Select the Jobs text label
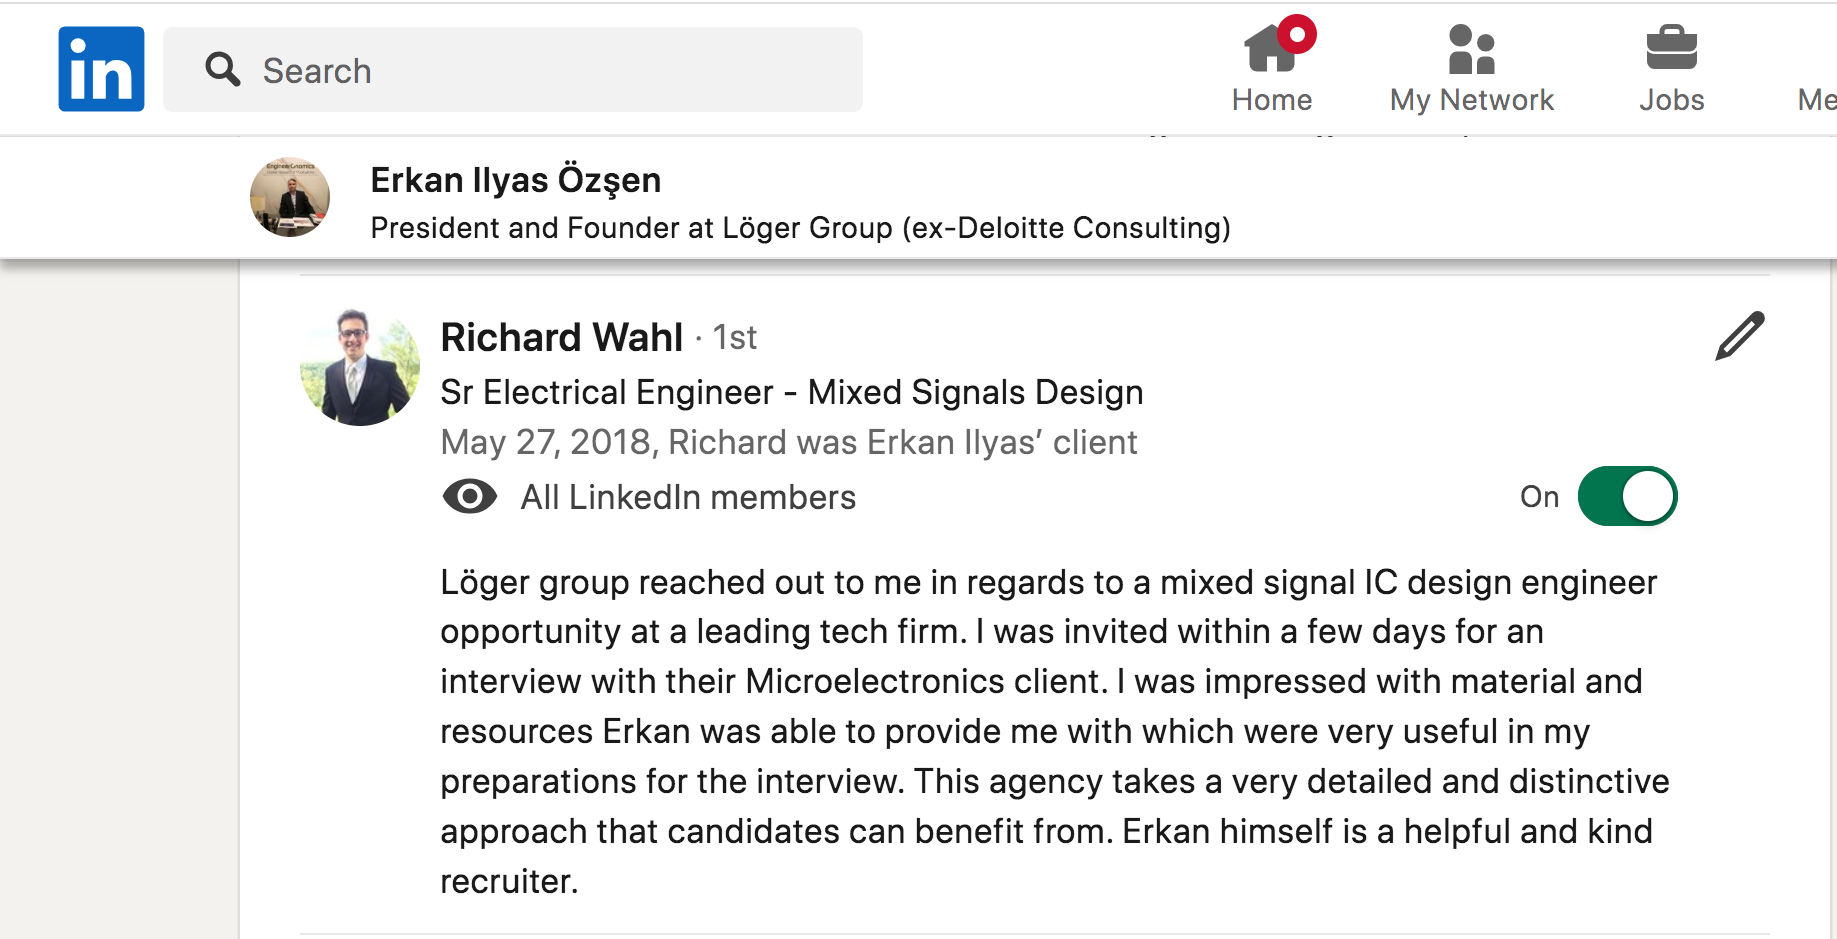Image resolution: width=1837 pixels, height=939 pixels. 1671,100
